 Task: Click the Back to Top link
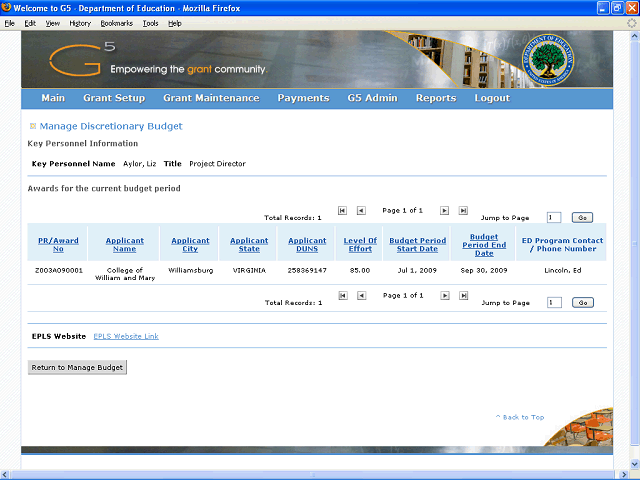[520, 417]
